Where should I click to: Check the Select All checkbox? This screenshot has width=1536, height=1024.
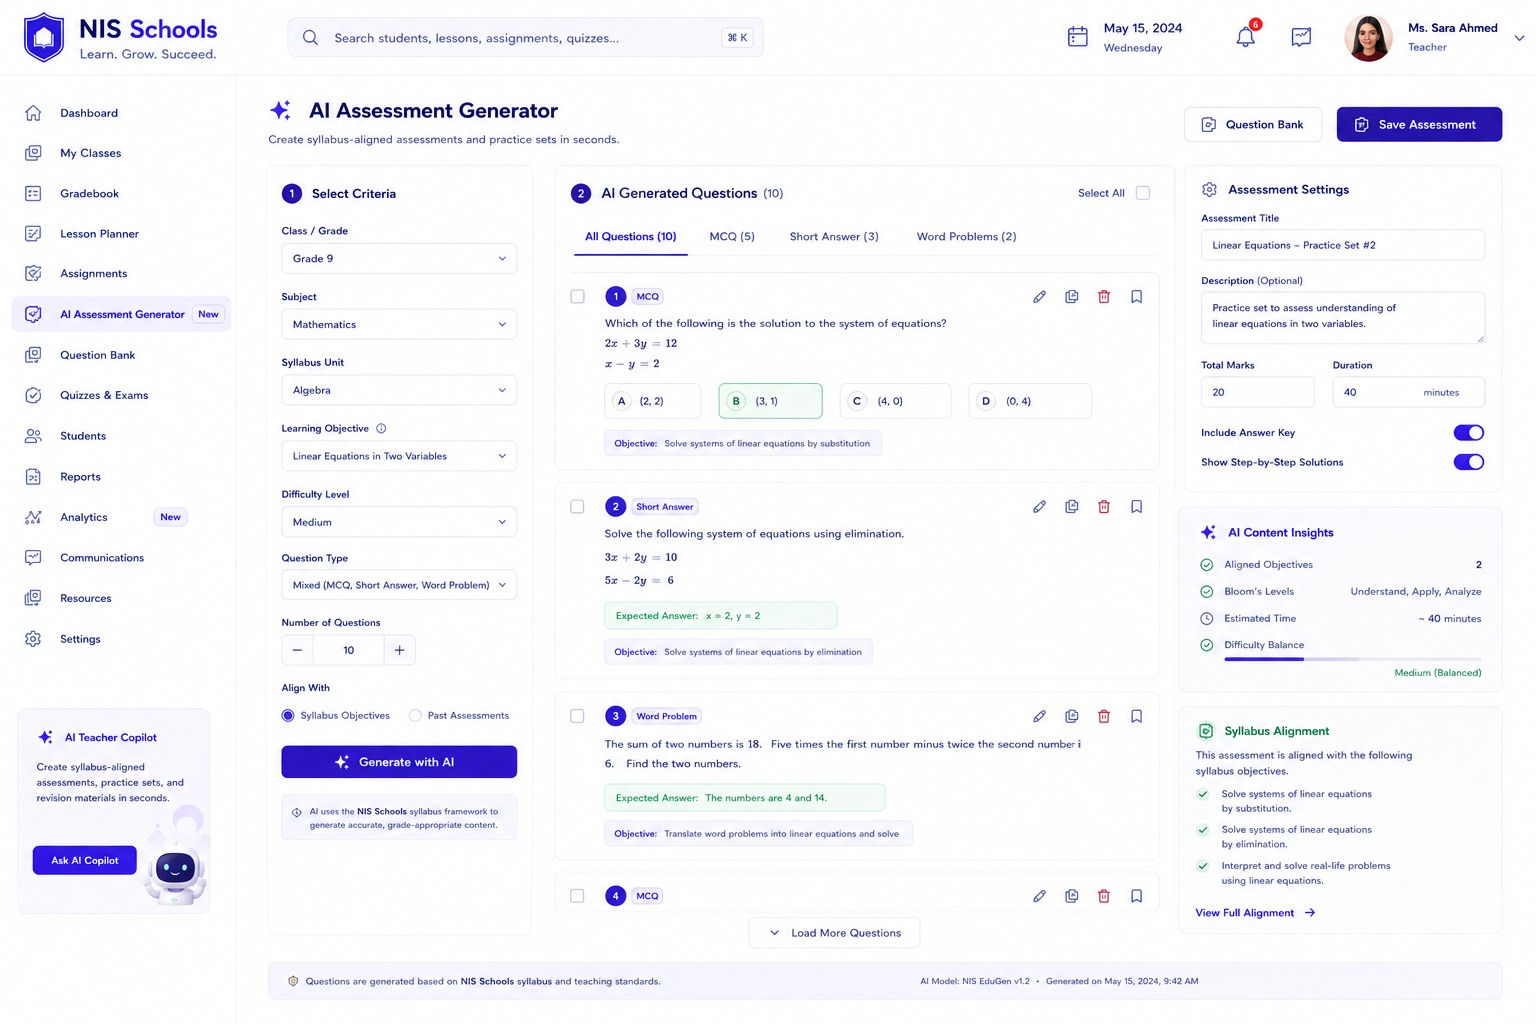[1143, 193]
